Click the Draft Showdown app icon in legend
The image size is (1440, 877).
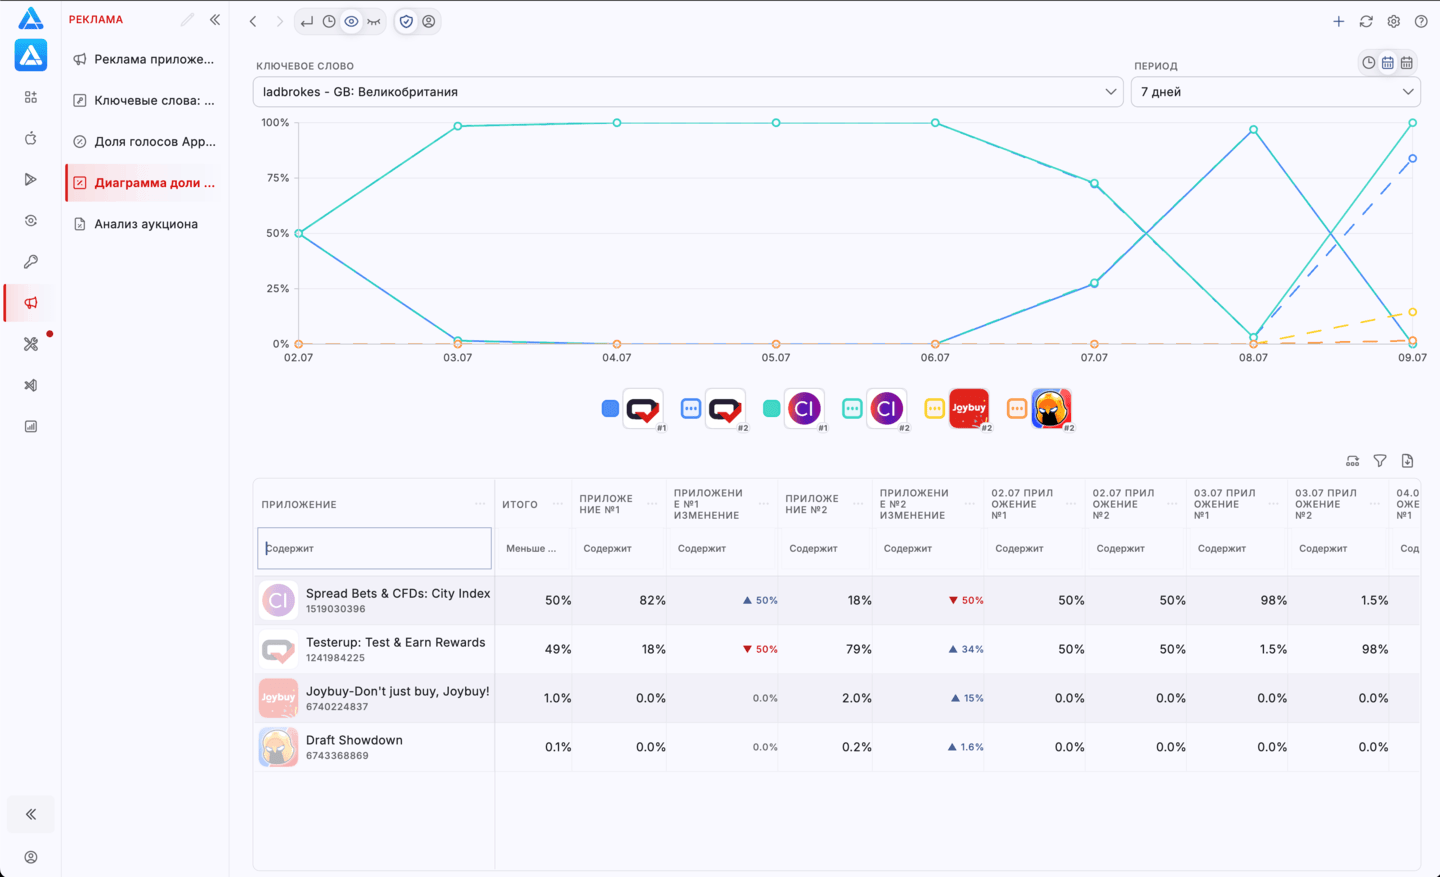coord(1051,408)
